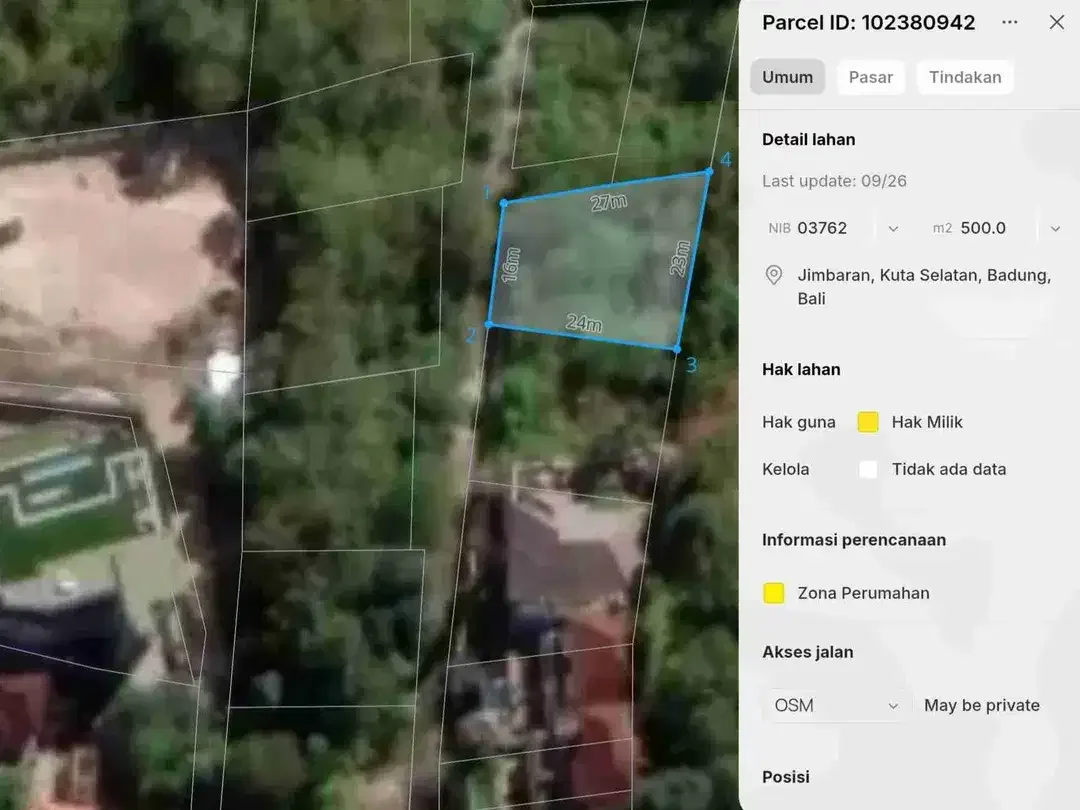Image resolution: width=1080 pixels, height=810 pixels.
Task: Select corner point 3 of the parcel
Action: [677, 350]
